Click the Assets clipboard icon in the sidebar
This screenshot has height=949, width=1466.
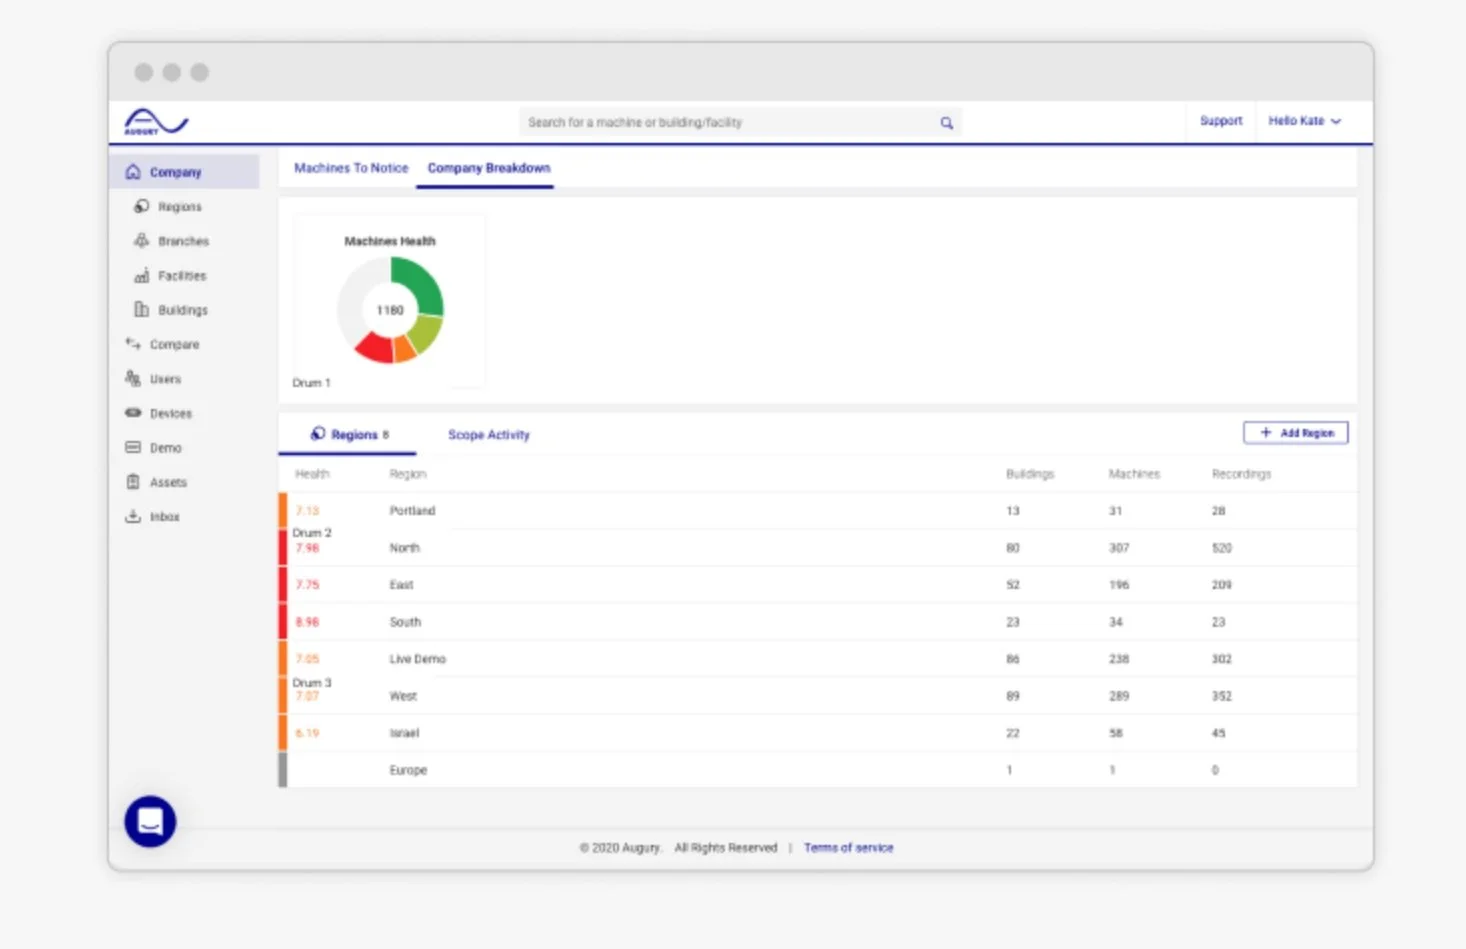tap(133, 482)
